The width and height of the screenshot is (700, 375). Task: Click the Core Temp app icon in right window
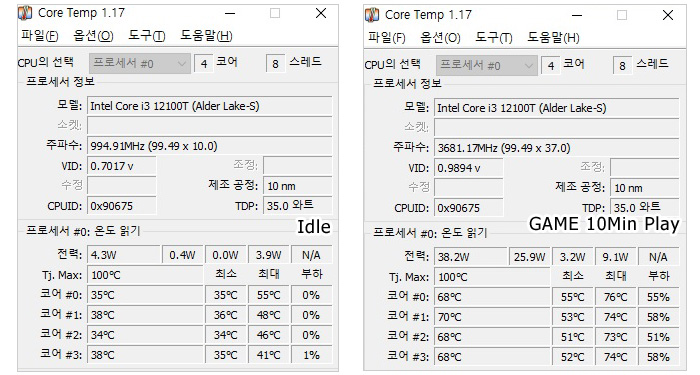[x=372, y=15]
